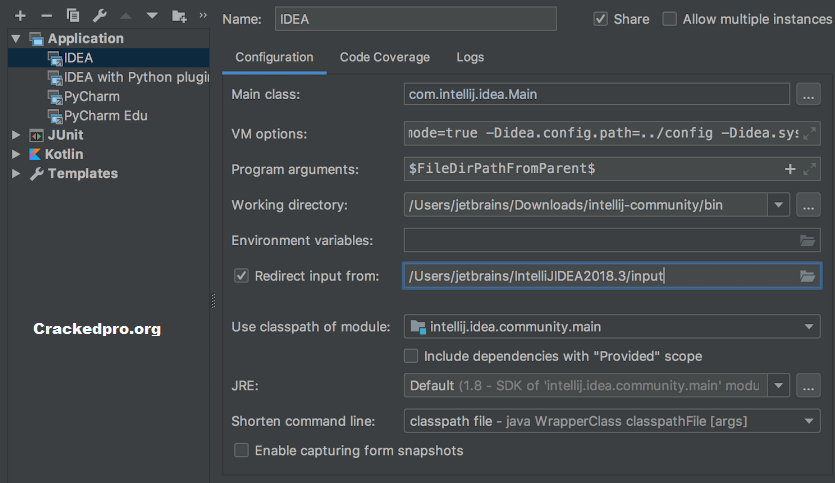Browse for working directory ellipsis button
The height and width of the screenshot is (483, 835).
pos(808,205)
